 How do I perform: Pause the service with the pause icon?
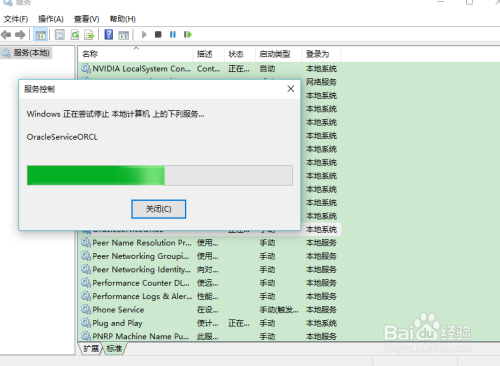point(173,34)
